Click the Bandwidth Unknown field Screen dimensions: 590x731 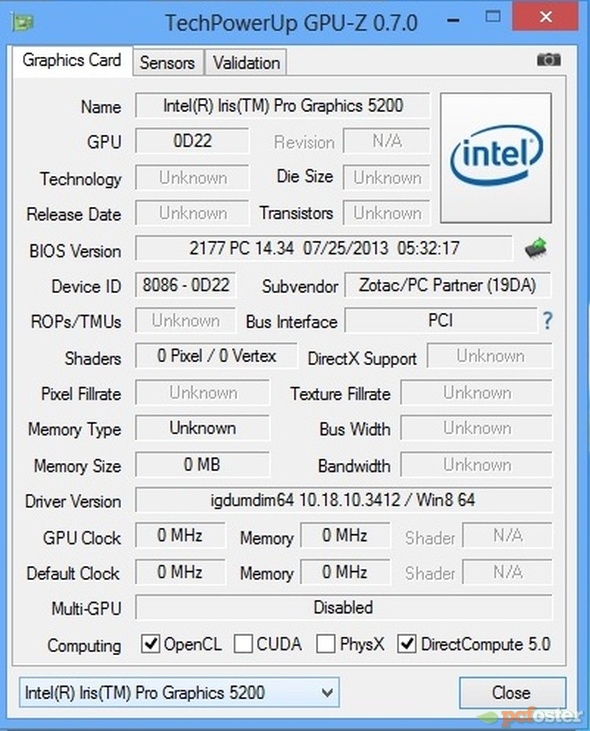(x=476, y=464)
